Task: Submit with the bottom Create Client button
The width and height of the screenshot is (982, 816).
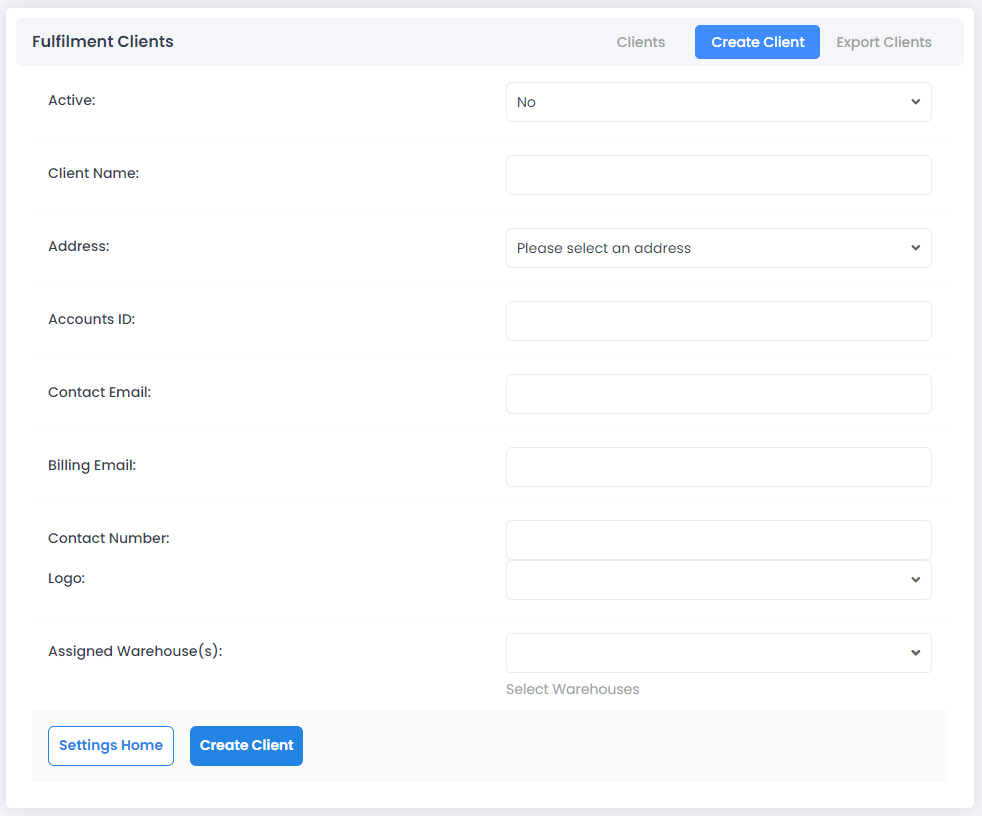Action: (x=246, y=745)
